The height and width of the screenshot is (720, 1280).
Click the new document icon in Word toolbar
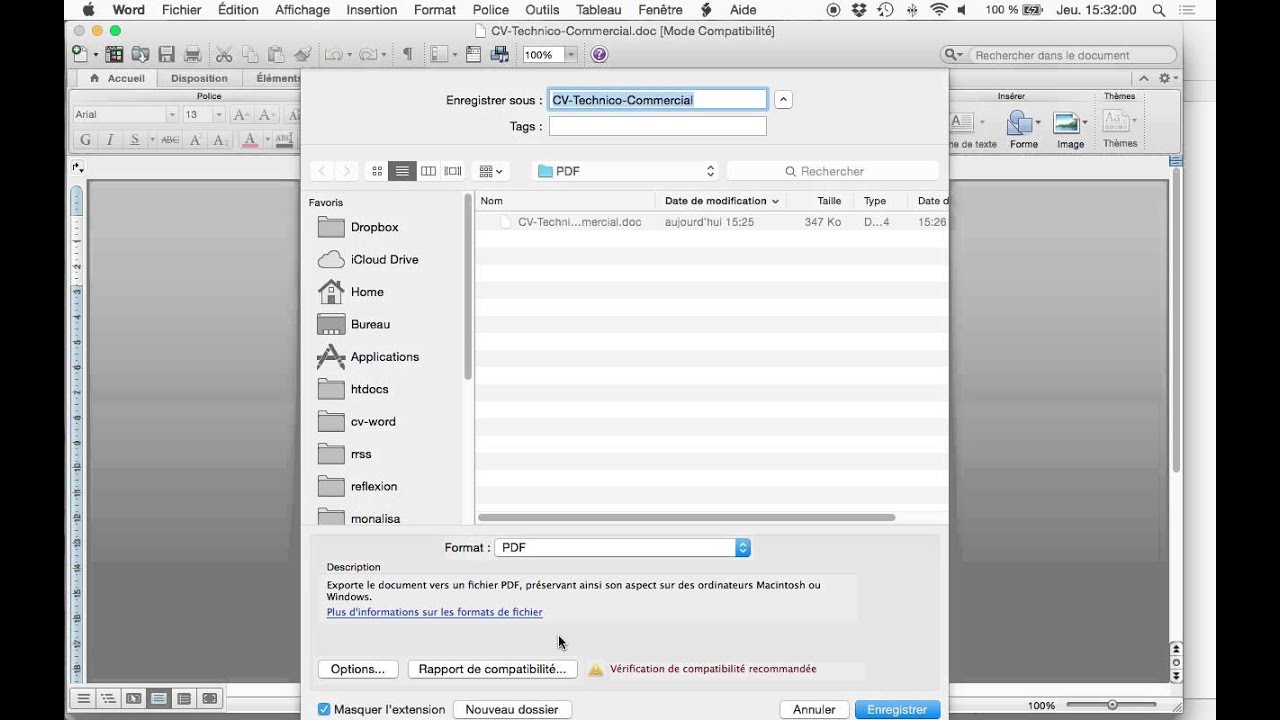[x=80, y=54]
